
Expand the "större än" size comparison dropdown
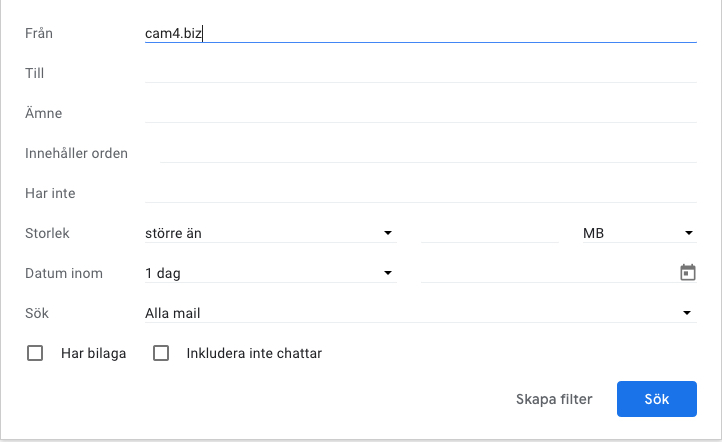click(269, 233)
